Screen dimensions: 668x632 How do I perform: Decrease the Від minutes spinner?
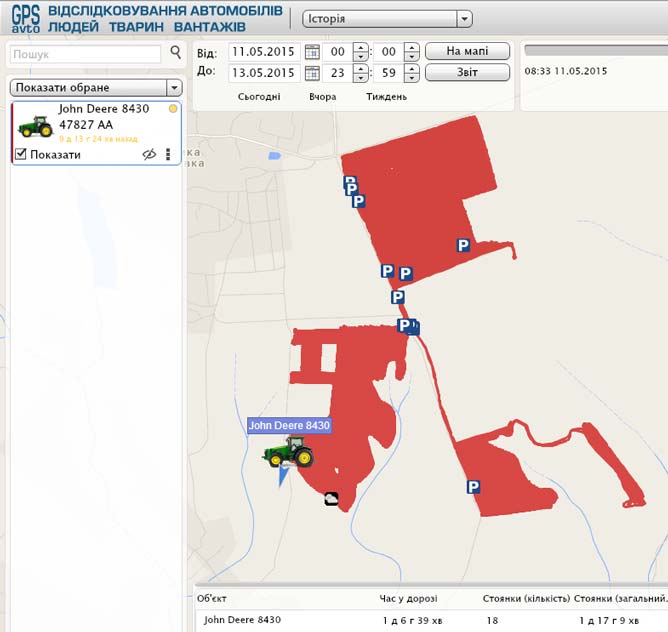pyautogui.click(x=412, y=57)
